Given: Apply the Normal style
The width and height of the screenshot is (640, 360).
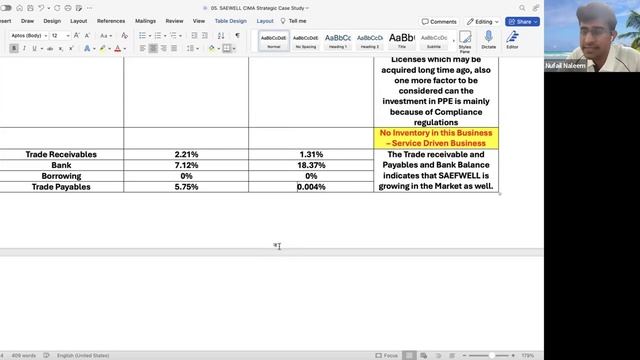Looking at the screenshot, I should point(273,41).
